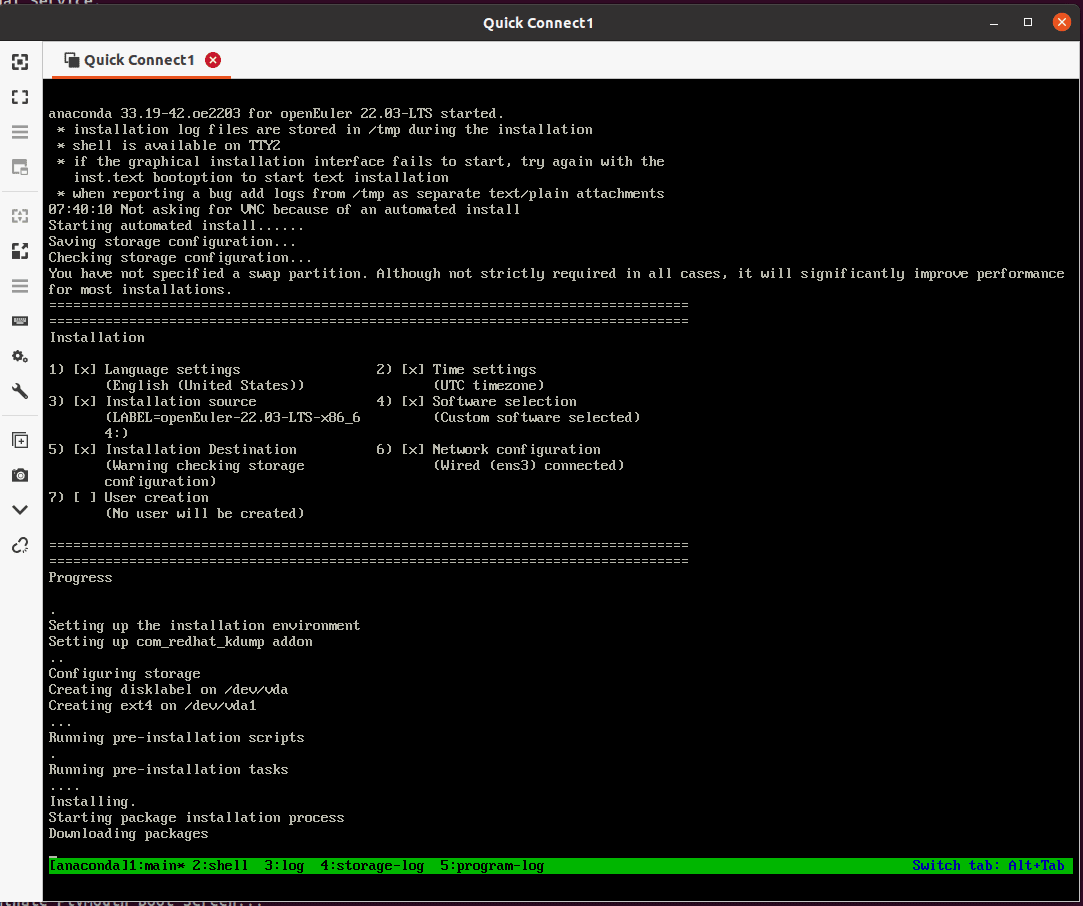Screen dimensions: 1083x906
Task: Close the Quick Connect1 tab with the red X
Action: pos(213,60)
